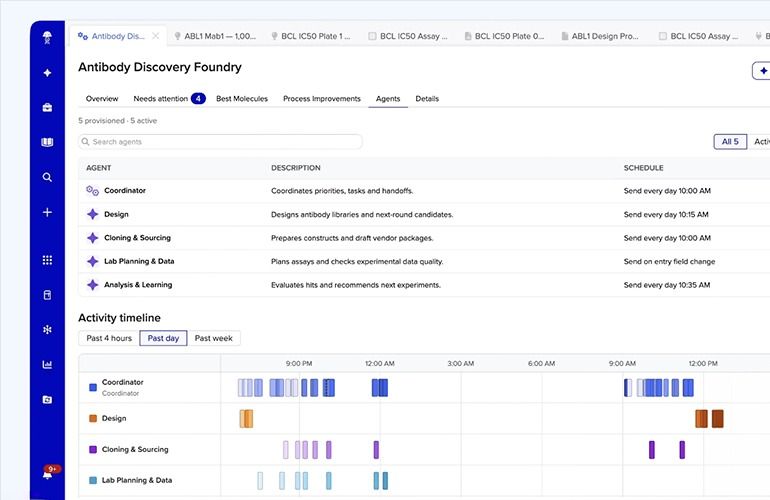Click the sparkle button at top right
The height and width of the screenshot is (500, 770).
pyautogui.click(x=763, y=71)
